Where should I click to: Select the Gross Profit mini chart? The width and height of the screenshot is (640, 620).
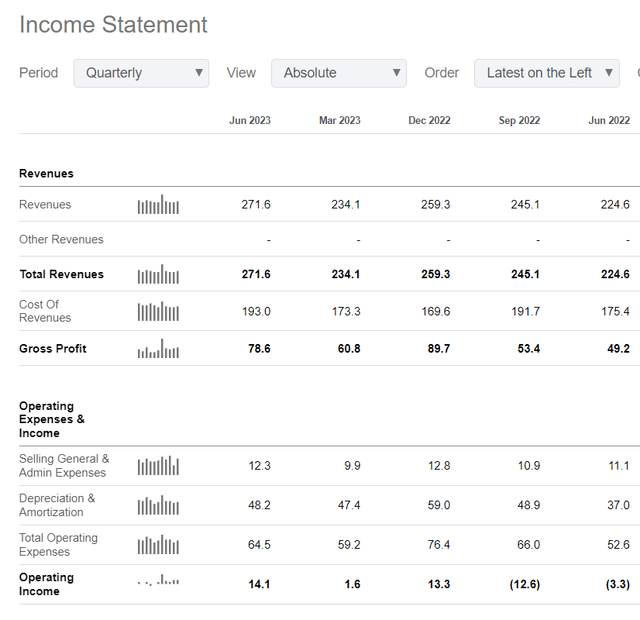coord(158,349)
